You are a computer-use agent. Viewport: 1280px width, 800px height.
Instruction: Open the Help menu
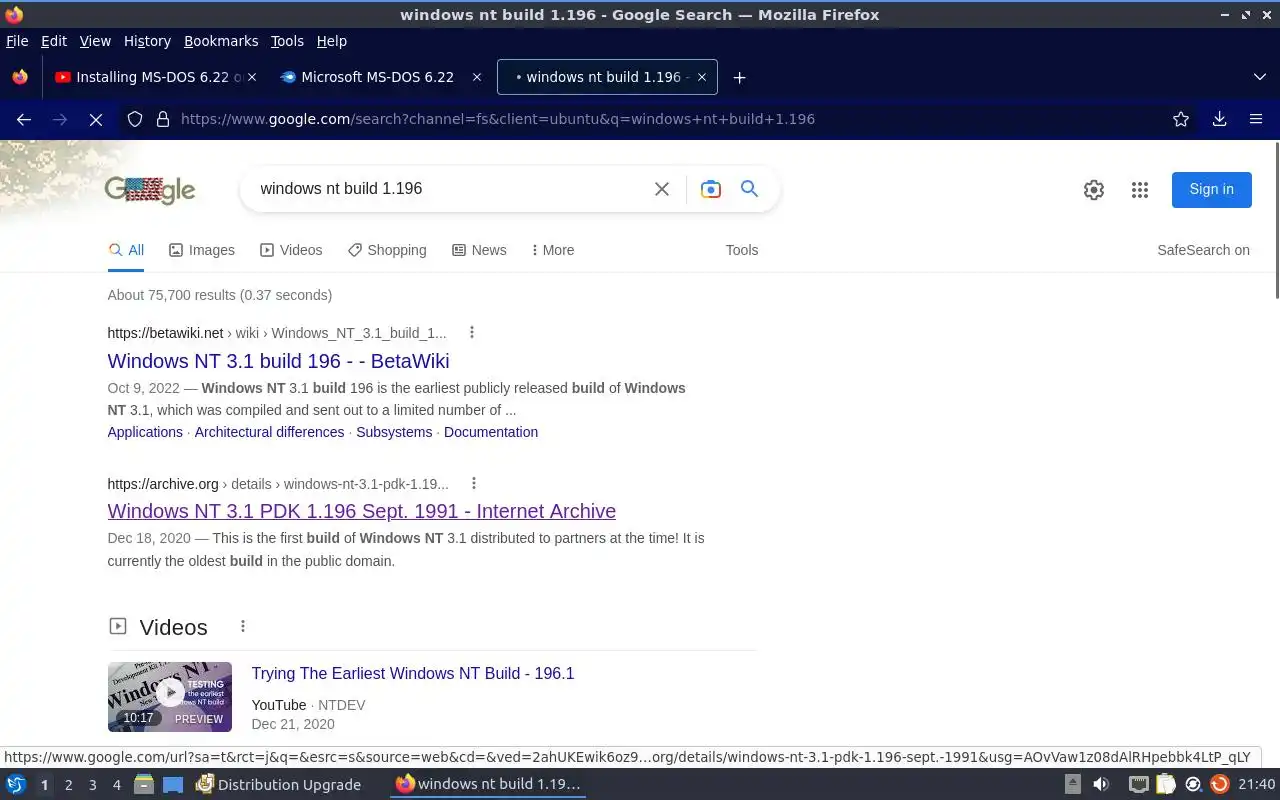(x=331, y=41)
